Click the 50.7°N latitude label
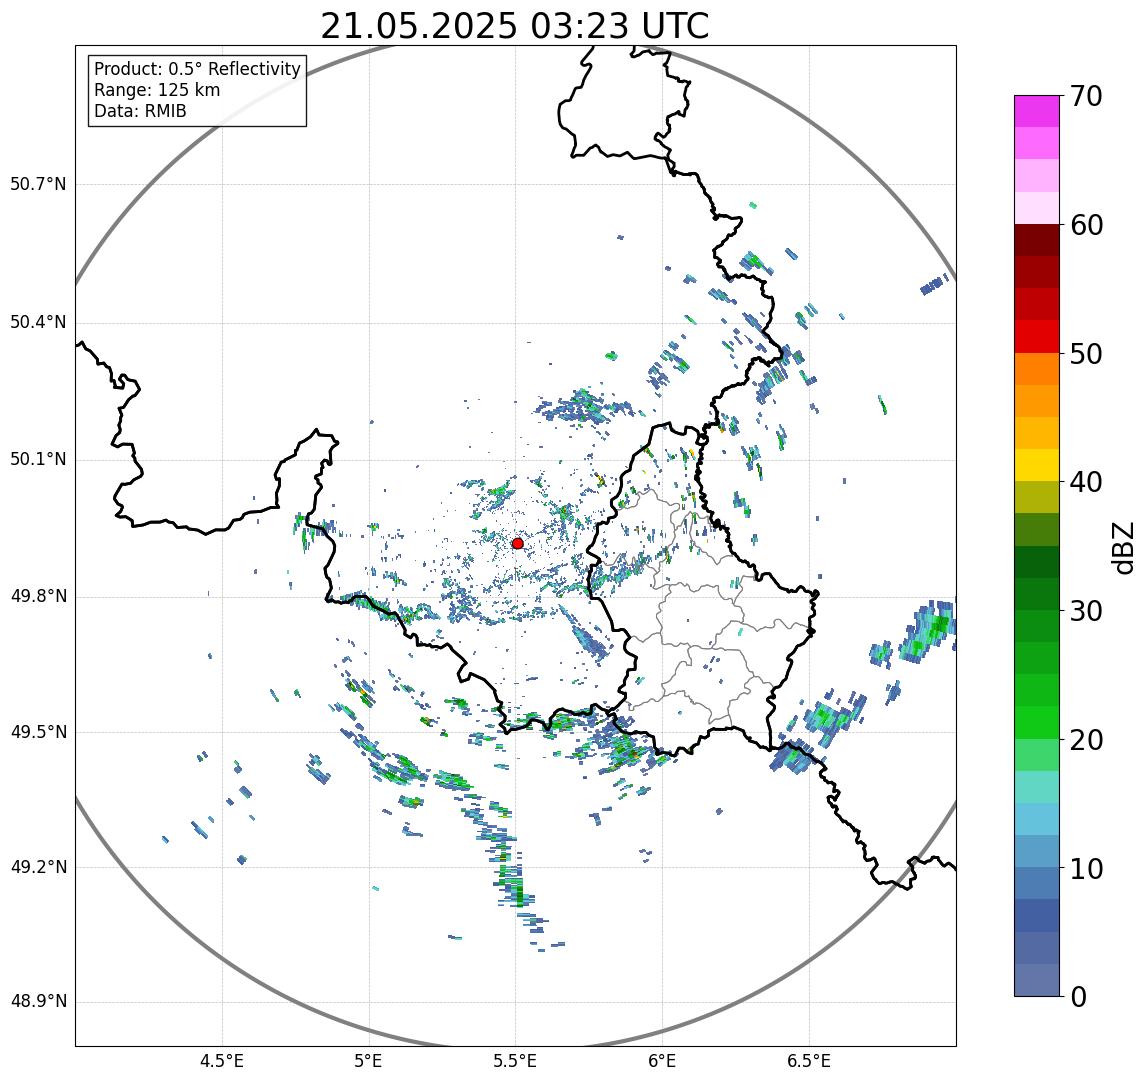The width and height of the screenshot is (1148, 1081). tap(37, 184)
